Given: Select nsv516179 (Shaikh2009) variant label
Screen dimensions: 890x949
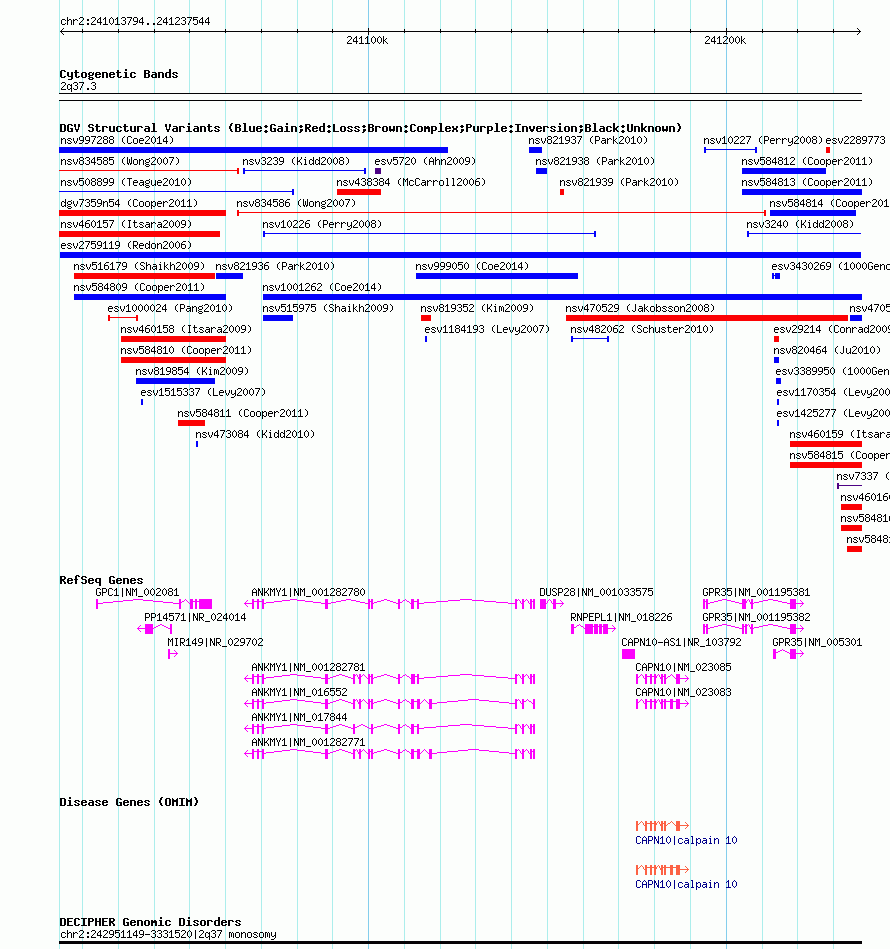Looking at the screenshot, I should click(139, 266).
